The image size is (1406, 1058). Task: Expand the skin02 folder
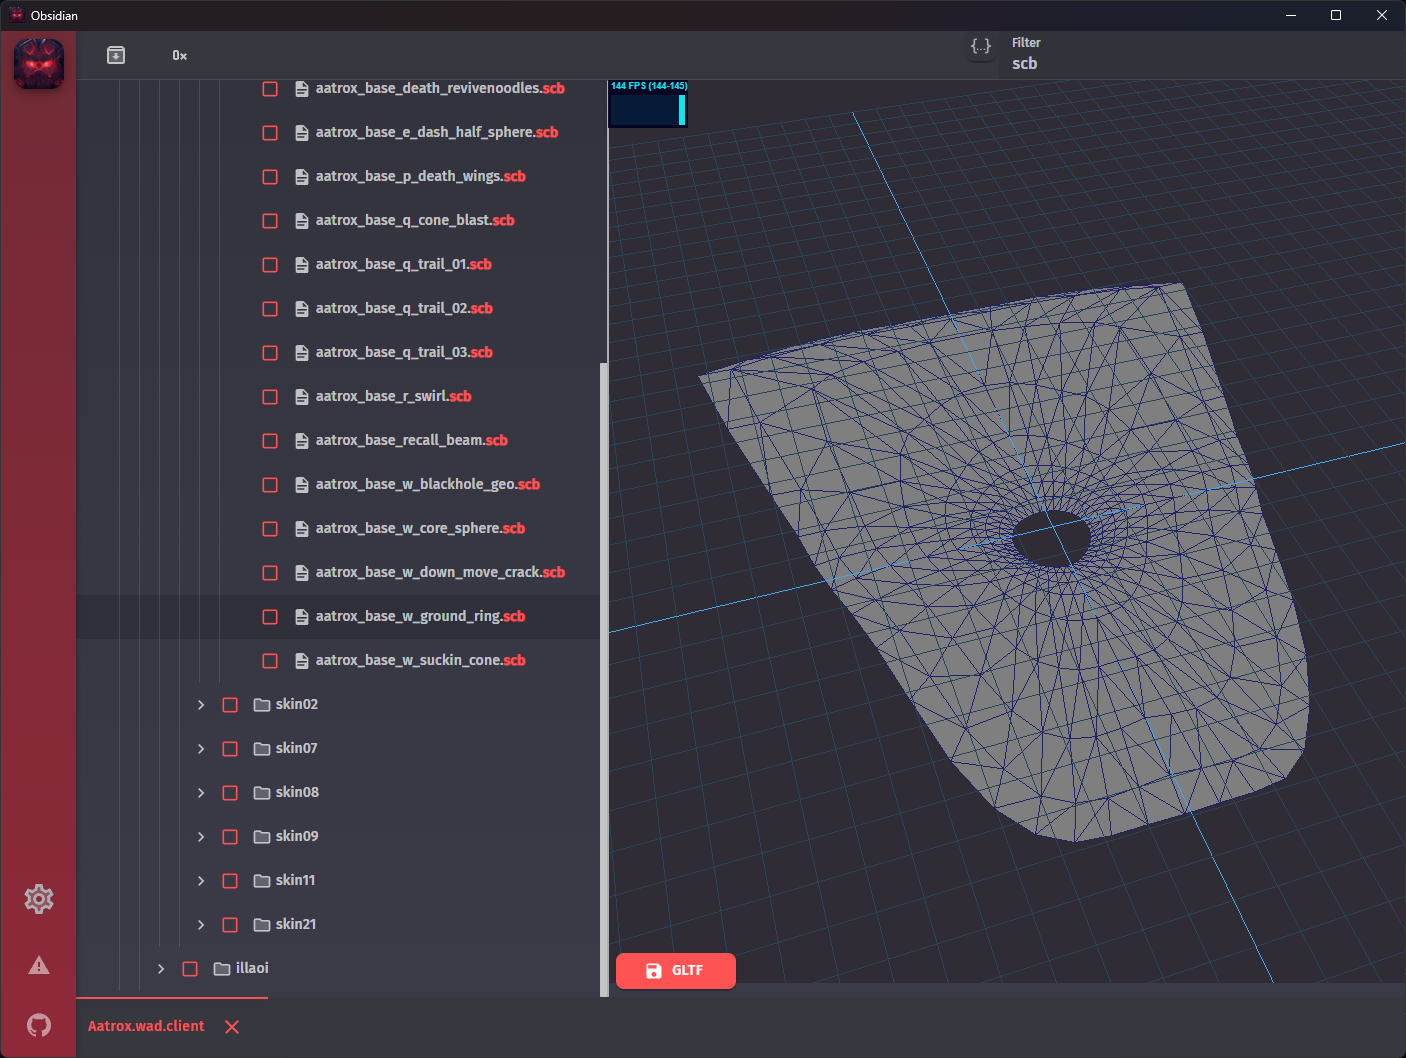coord(201,705)
